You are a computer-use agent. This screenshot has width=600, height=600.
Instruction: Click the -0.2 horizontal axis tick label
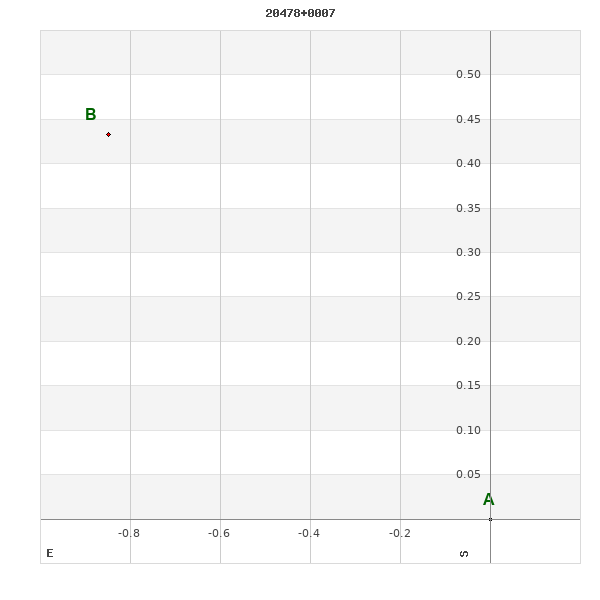[399, 534]
